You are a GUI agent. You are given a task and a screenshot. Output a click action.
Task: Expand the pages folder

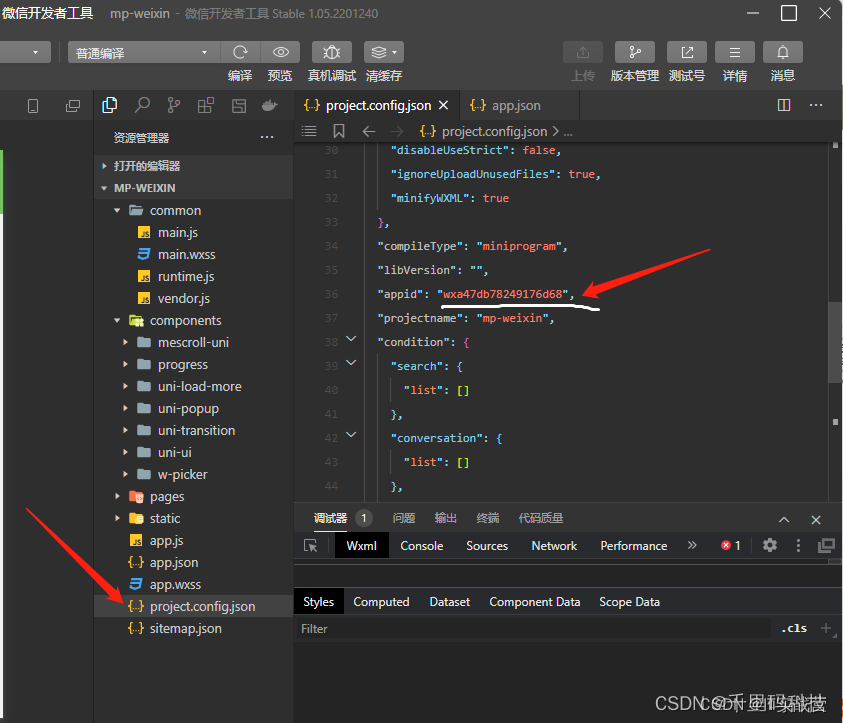click(117, 497)
